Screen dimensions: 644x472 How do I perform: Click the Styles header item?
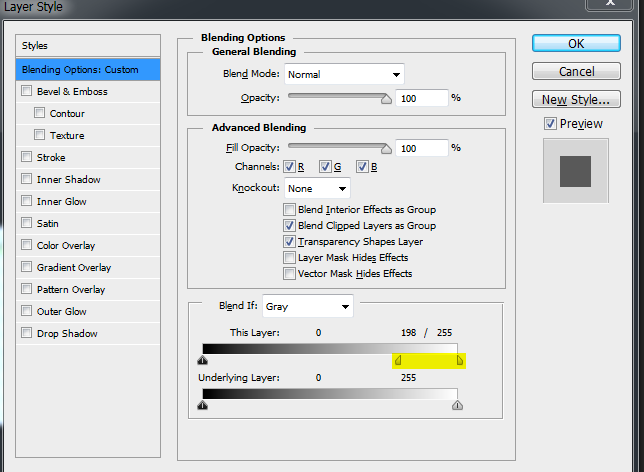(x=88, y=46)
